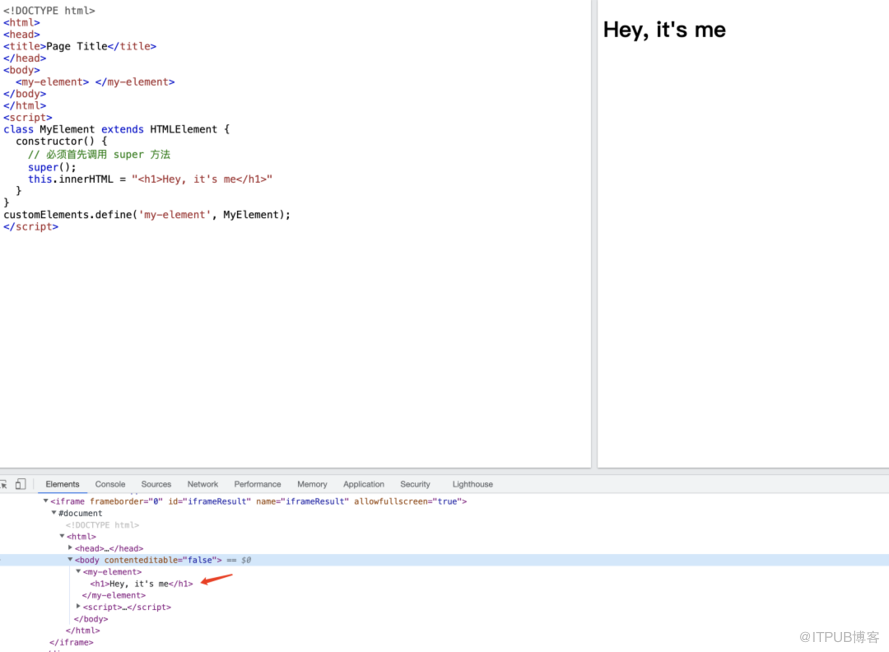Switch to the Application tab
This screenshot has height=652, width=889.
click(x=363, y=484)
